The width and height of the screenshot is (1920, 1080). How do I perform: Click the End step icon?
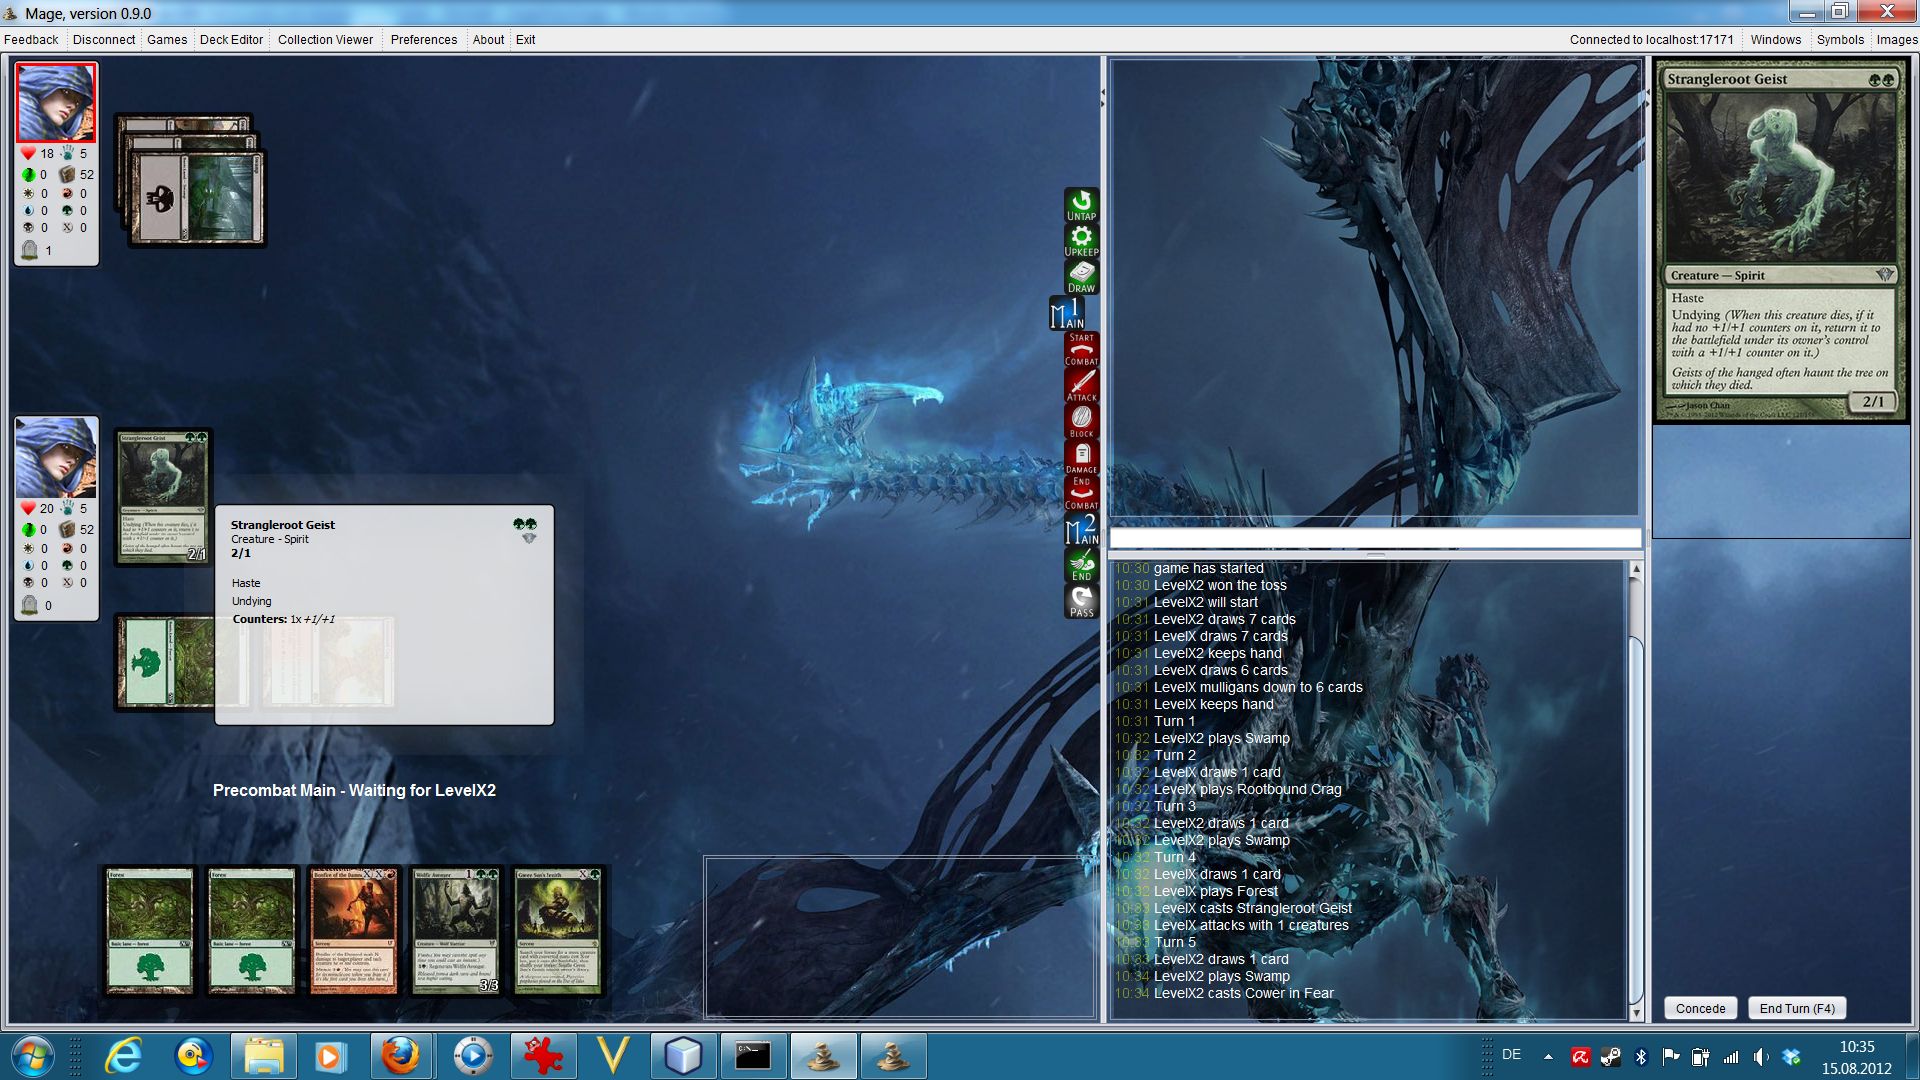1081,565
